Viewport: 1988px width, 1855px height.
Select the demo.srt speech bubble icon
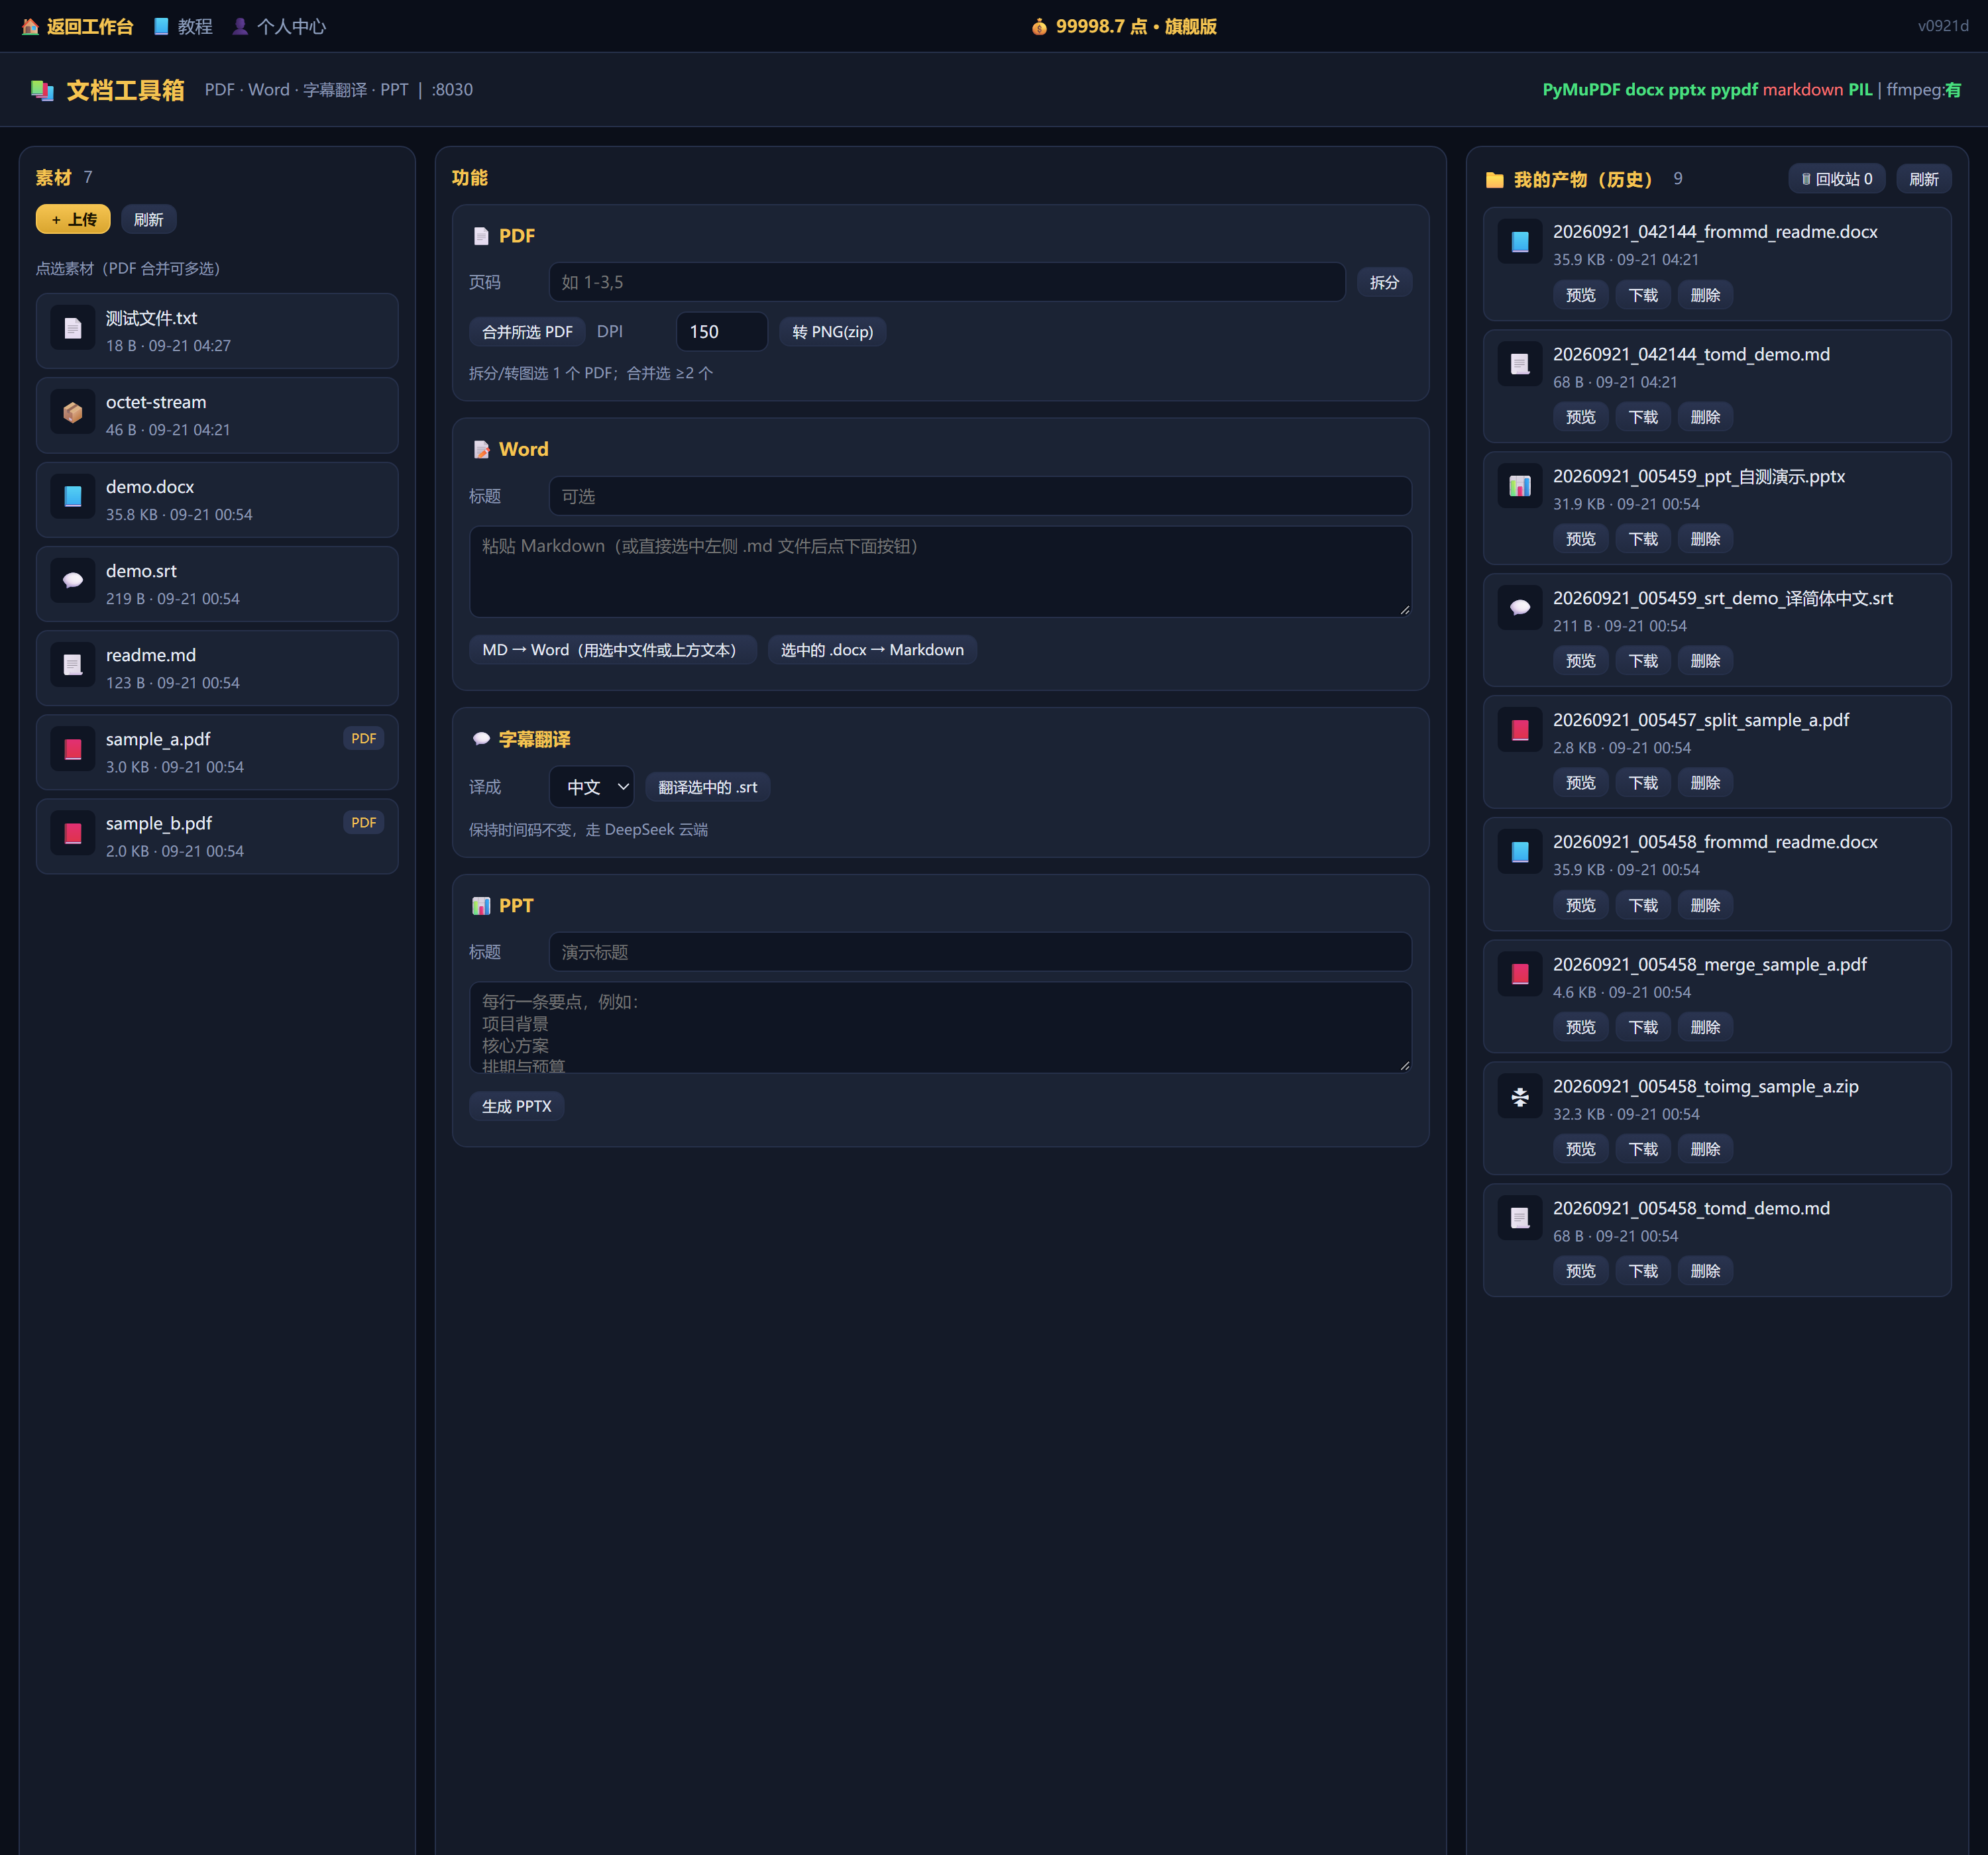pyautogui.click(x=73, y=581)
